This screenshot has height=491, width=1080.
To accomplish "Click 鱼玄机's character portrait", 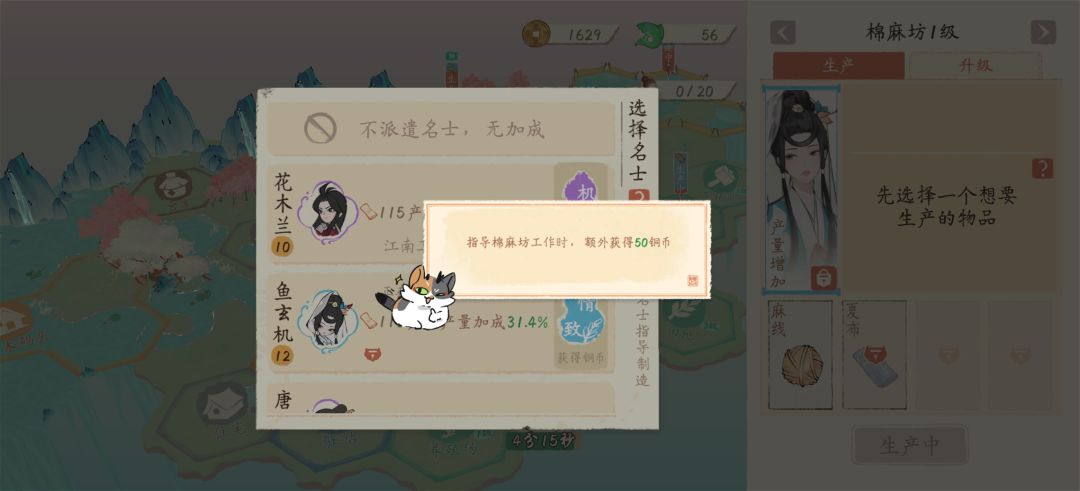I will point(328,321).
